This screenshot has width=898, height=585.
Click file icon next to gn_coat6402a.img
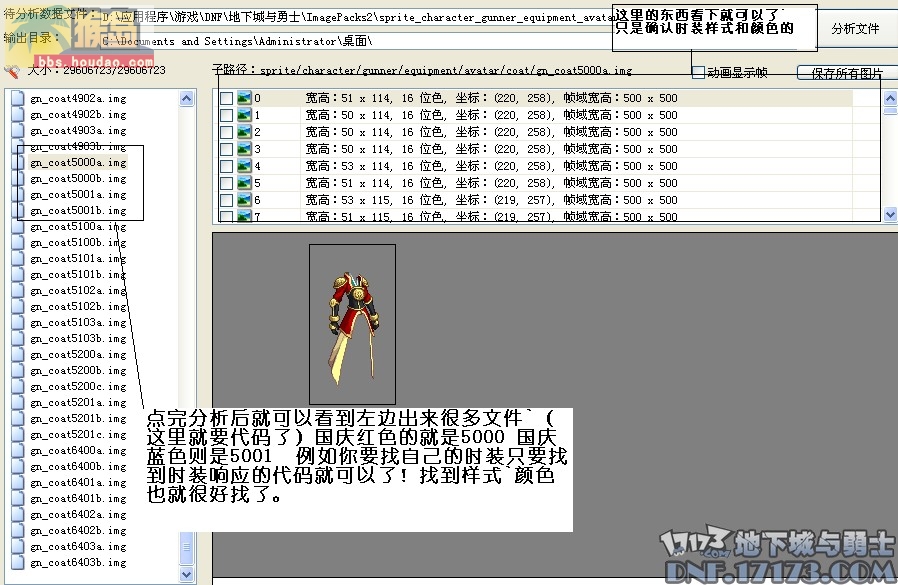(x=18, y=515)
